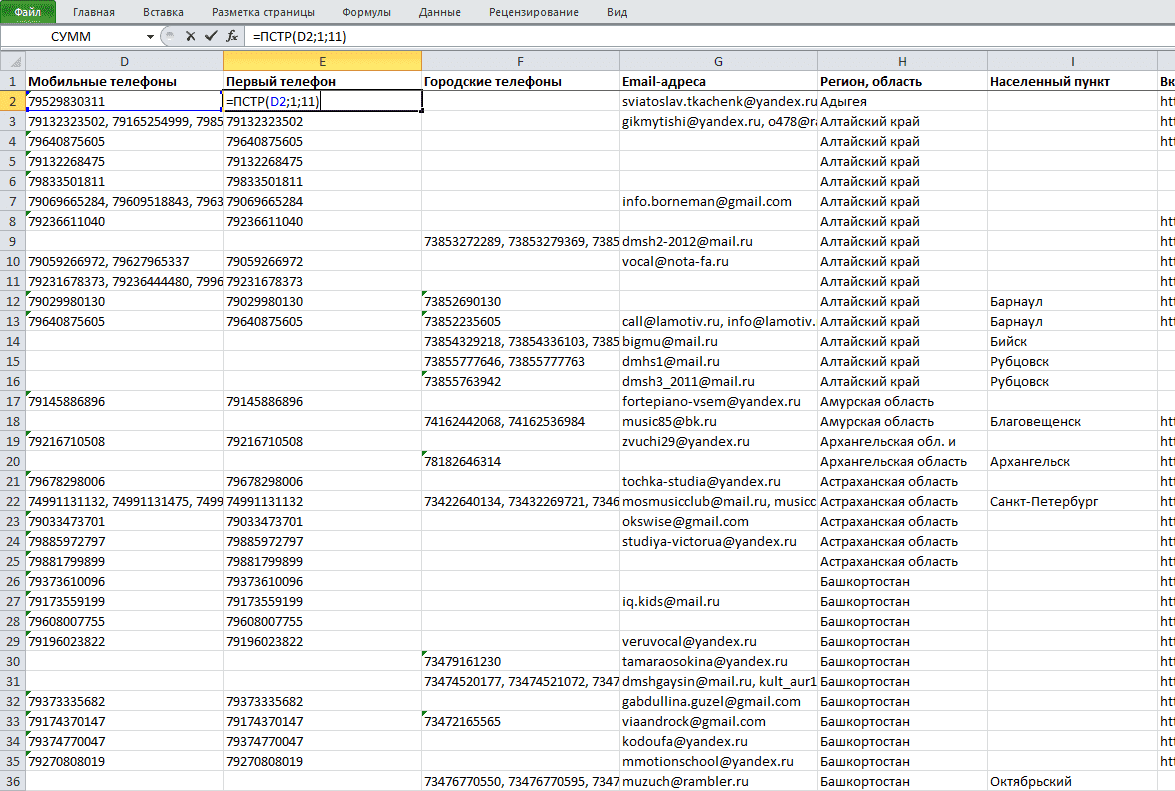Viewport: 1175px width, 791px height.
Task: Open the Name Box function dropdown arrow
Action: coord(150,36)
